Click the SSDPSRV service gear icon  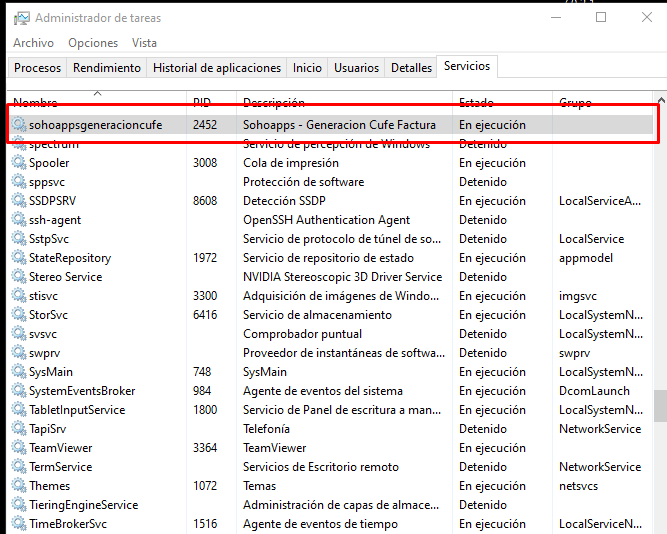click(x=18, y=201)
